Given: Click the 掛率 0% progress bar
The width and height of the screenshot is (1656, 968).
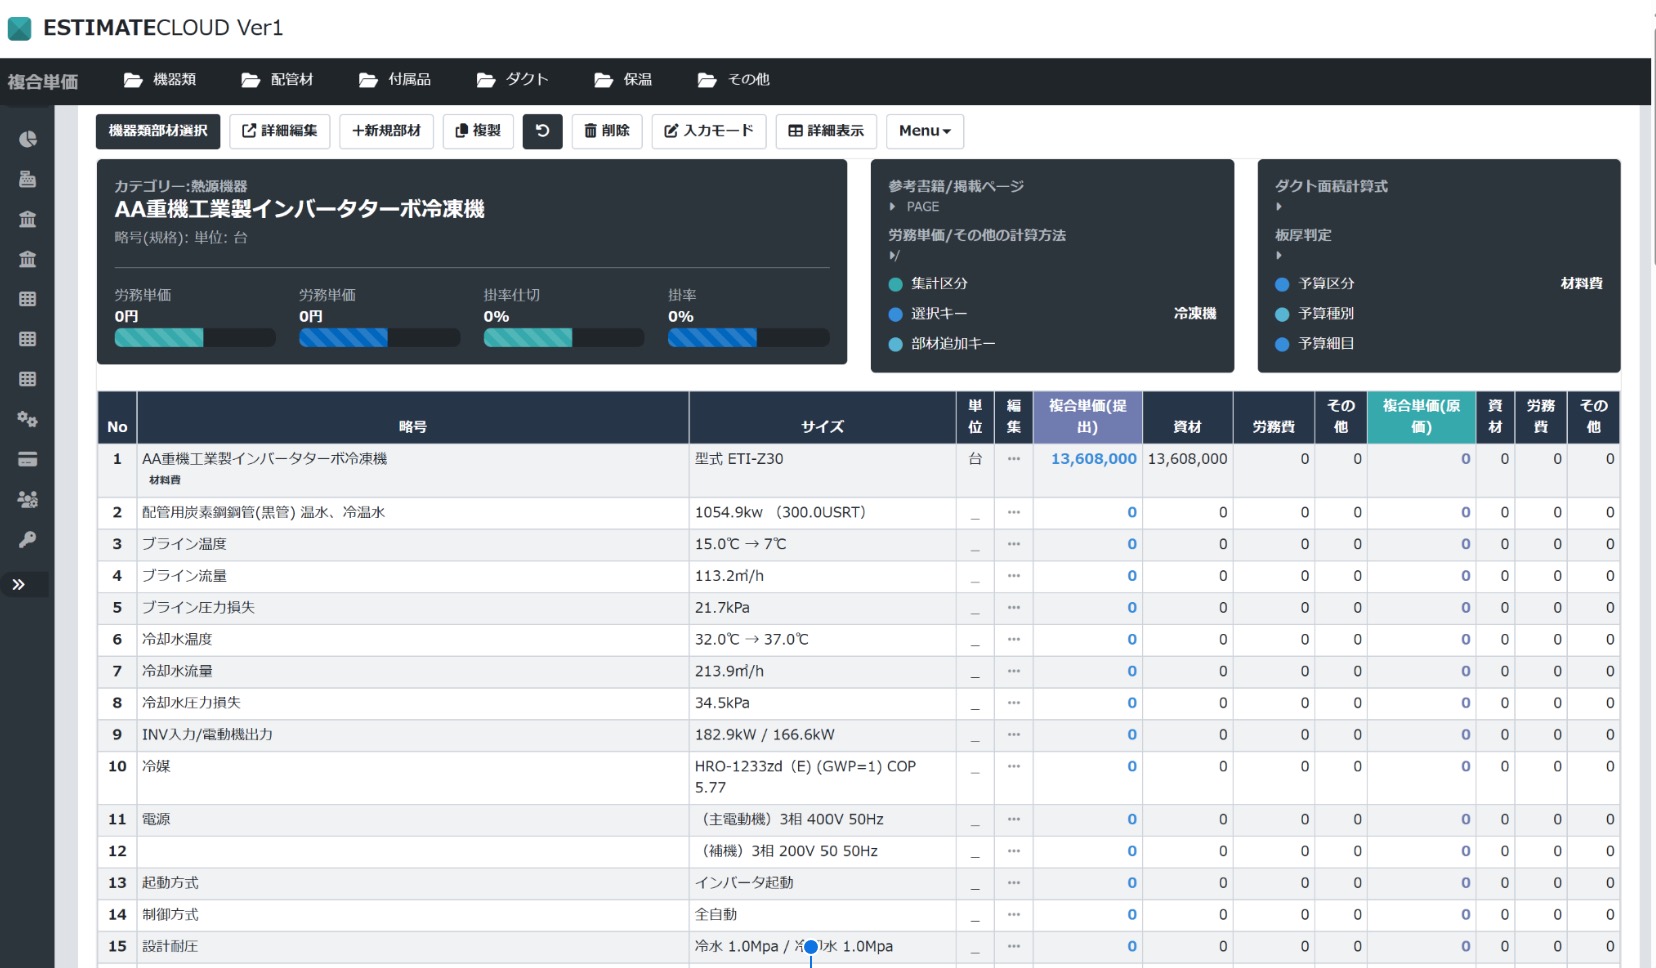Looking at the screenshot, I should pos(749,338).
